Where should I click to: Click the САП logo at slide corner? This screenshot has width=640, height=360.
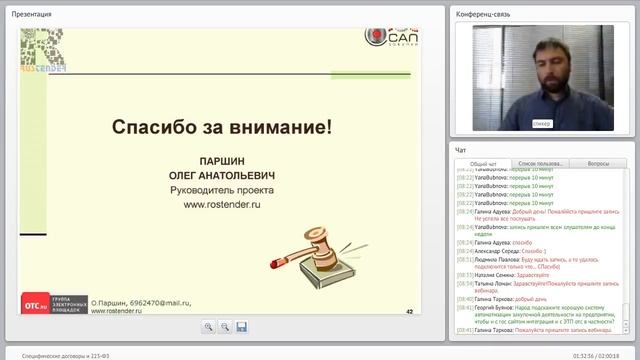[391, 36]
